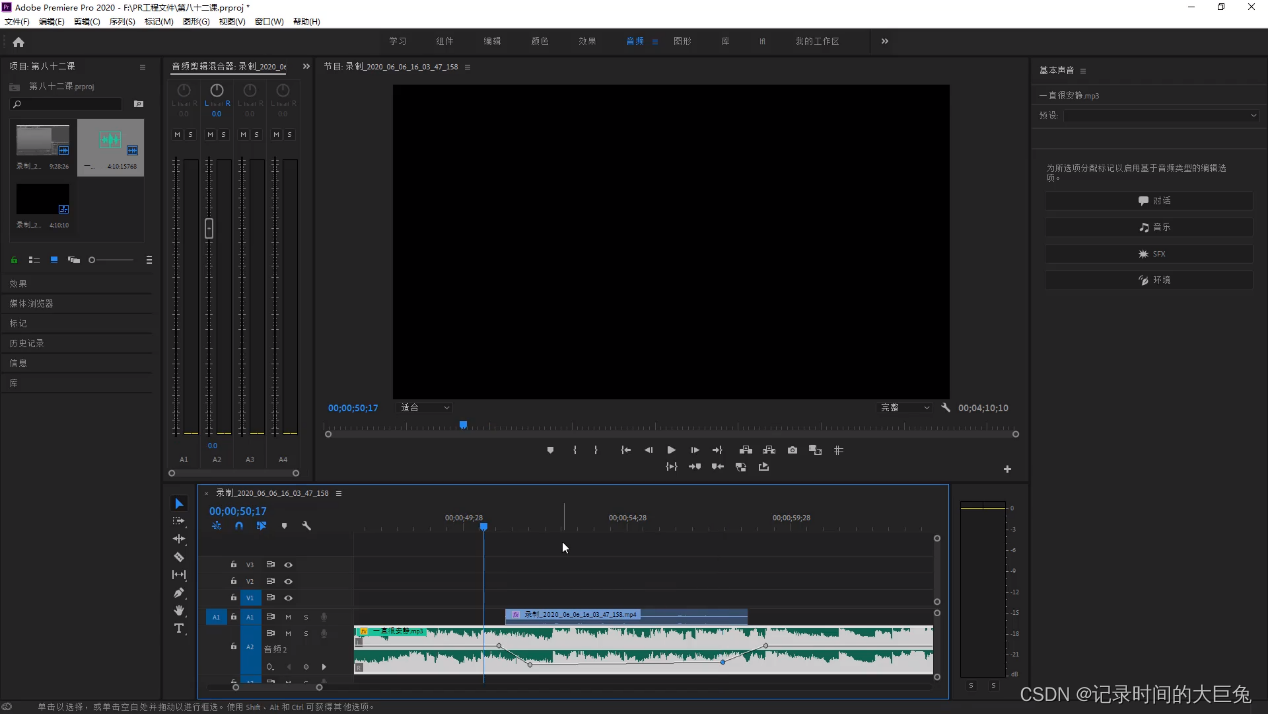Image resolution: width=1268 pixels, height=714 pixels.
Task: Switch project panel to icon view
Action: [54, 260]
